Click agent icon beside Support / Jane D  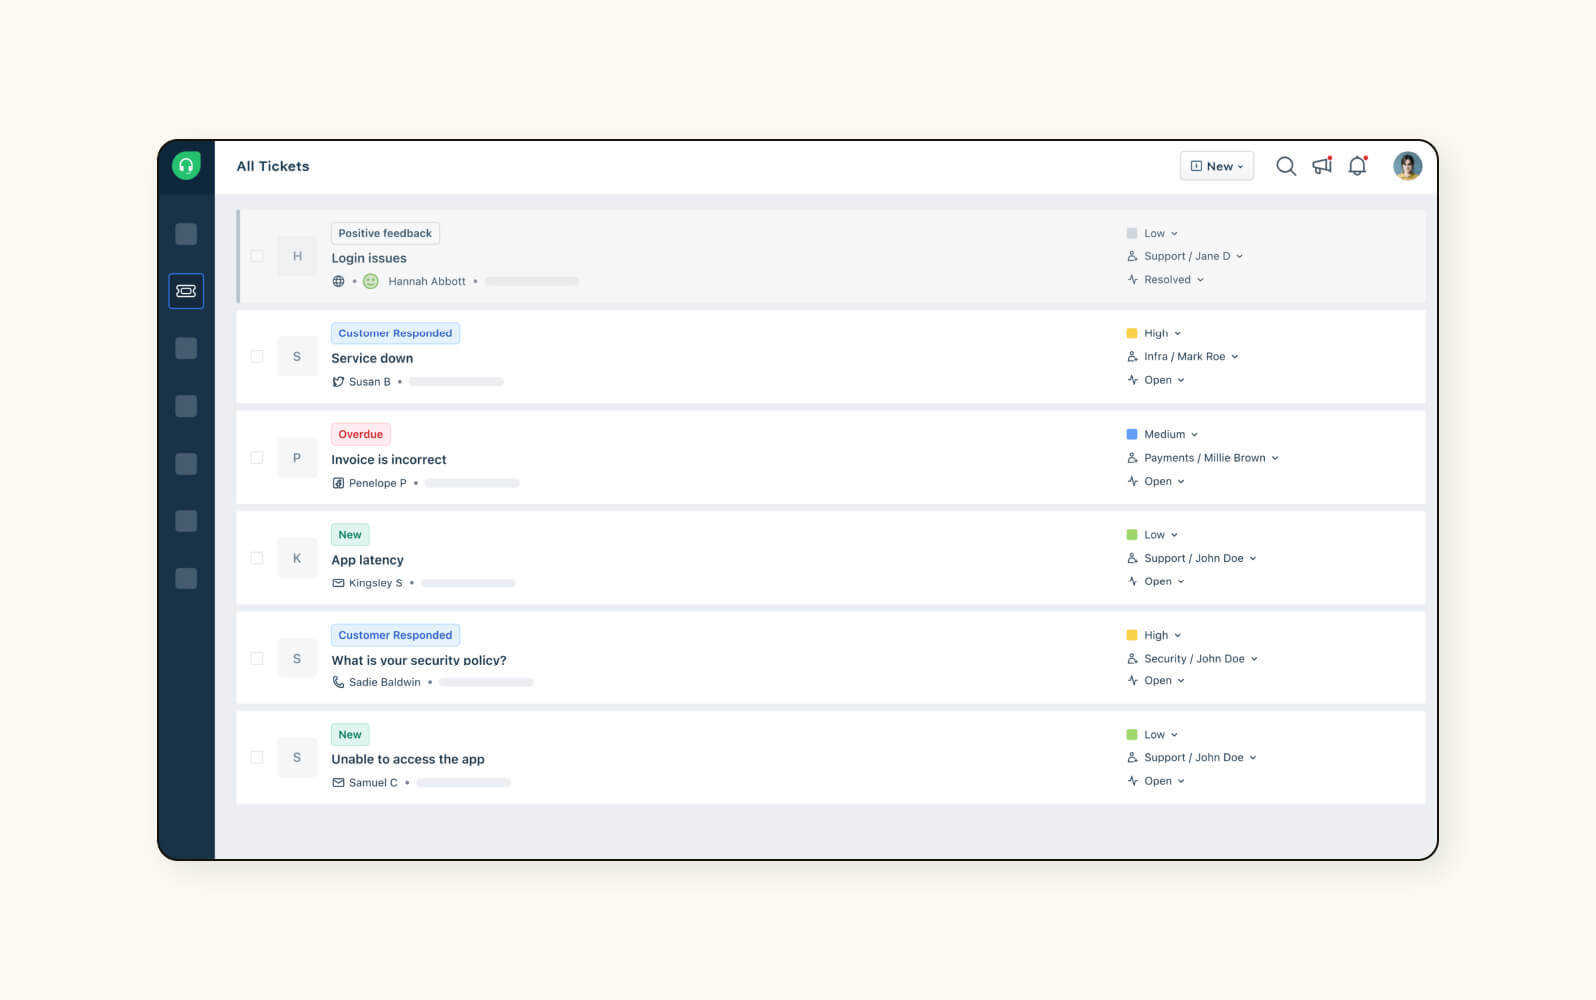[1132, 256]
